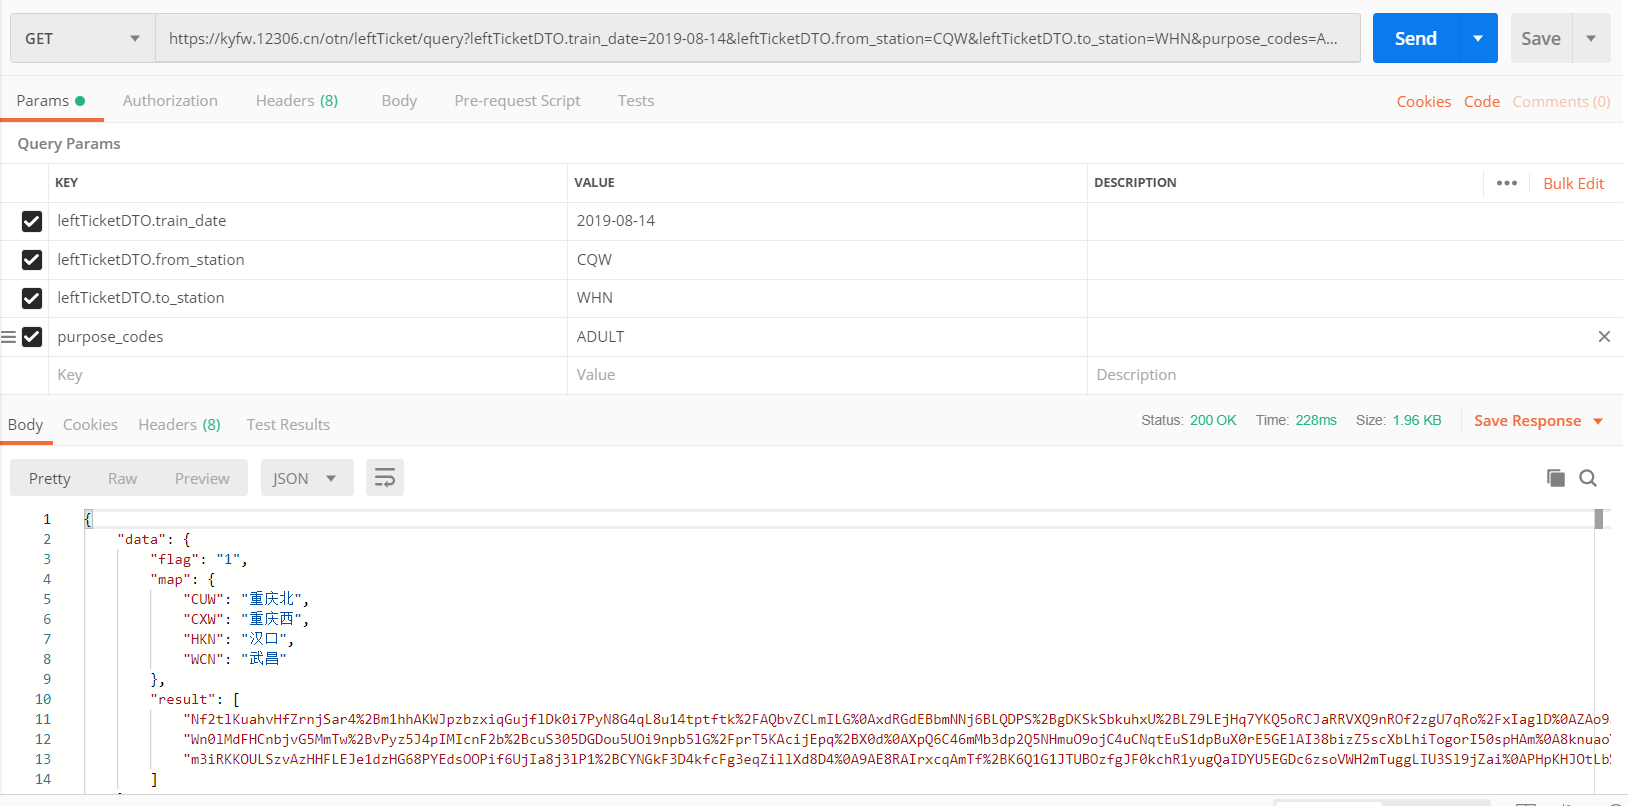Click the "CUW" map entry line
This screenshot has width=1628, height=806.
pos(246,599)
